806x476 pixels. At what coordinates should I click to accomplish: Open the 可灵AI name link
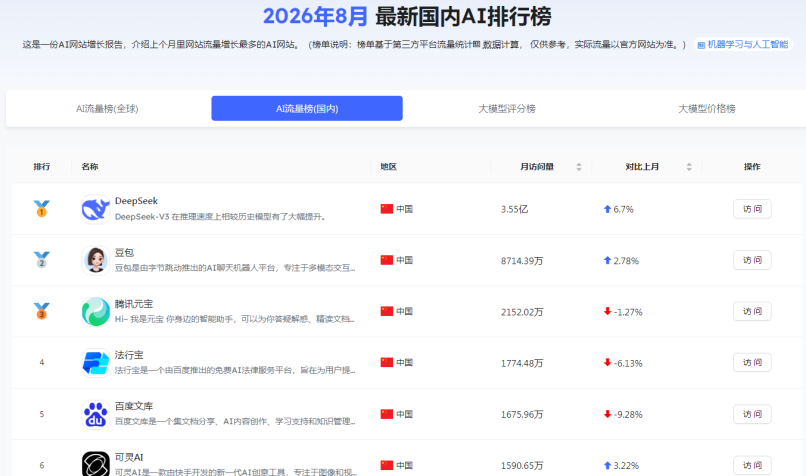(129, 457)
